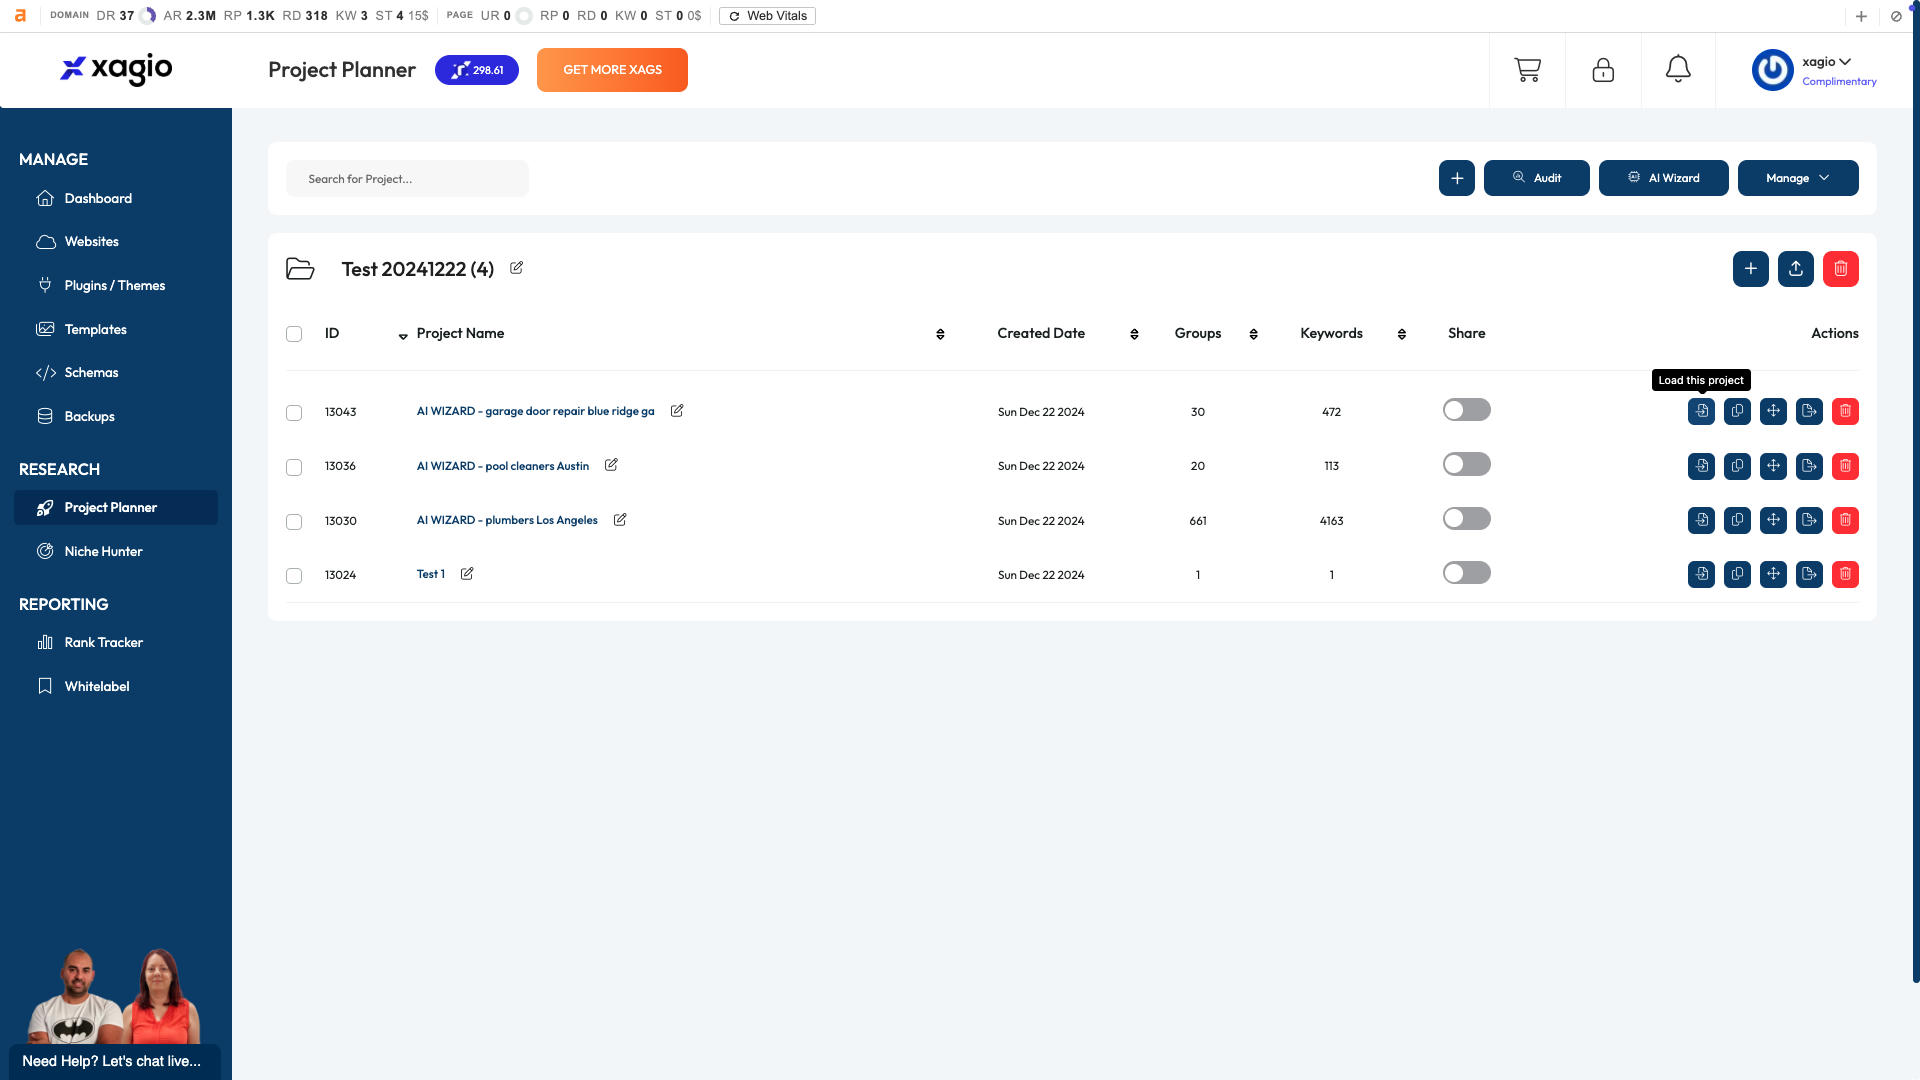1920x1080 pixels.
Task: Edit name of garage door repair project
Action: pyautogui.click(x=677, y=410)
